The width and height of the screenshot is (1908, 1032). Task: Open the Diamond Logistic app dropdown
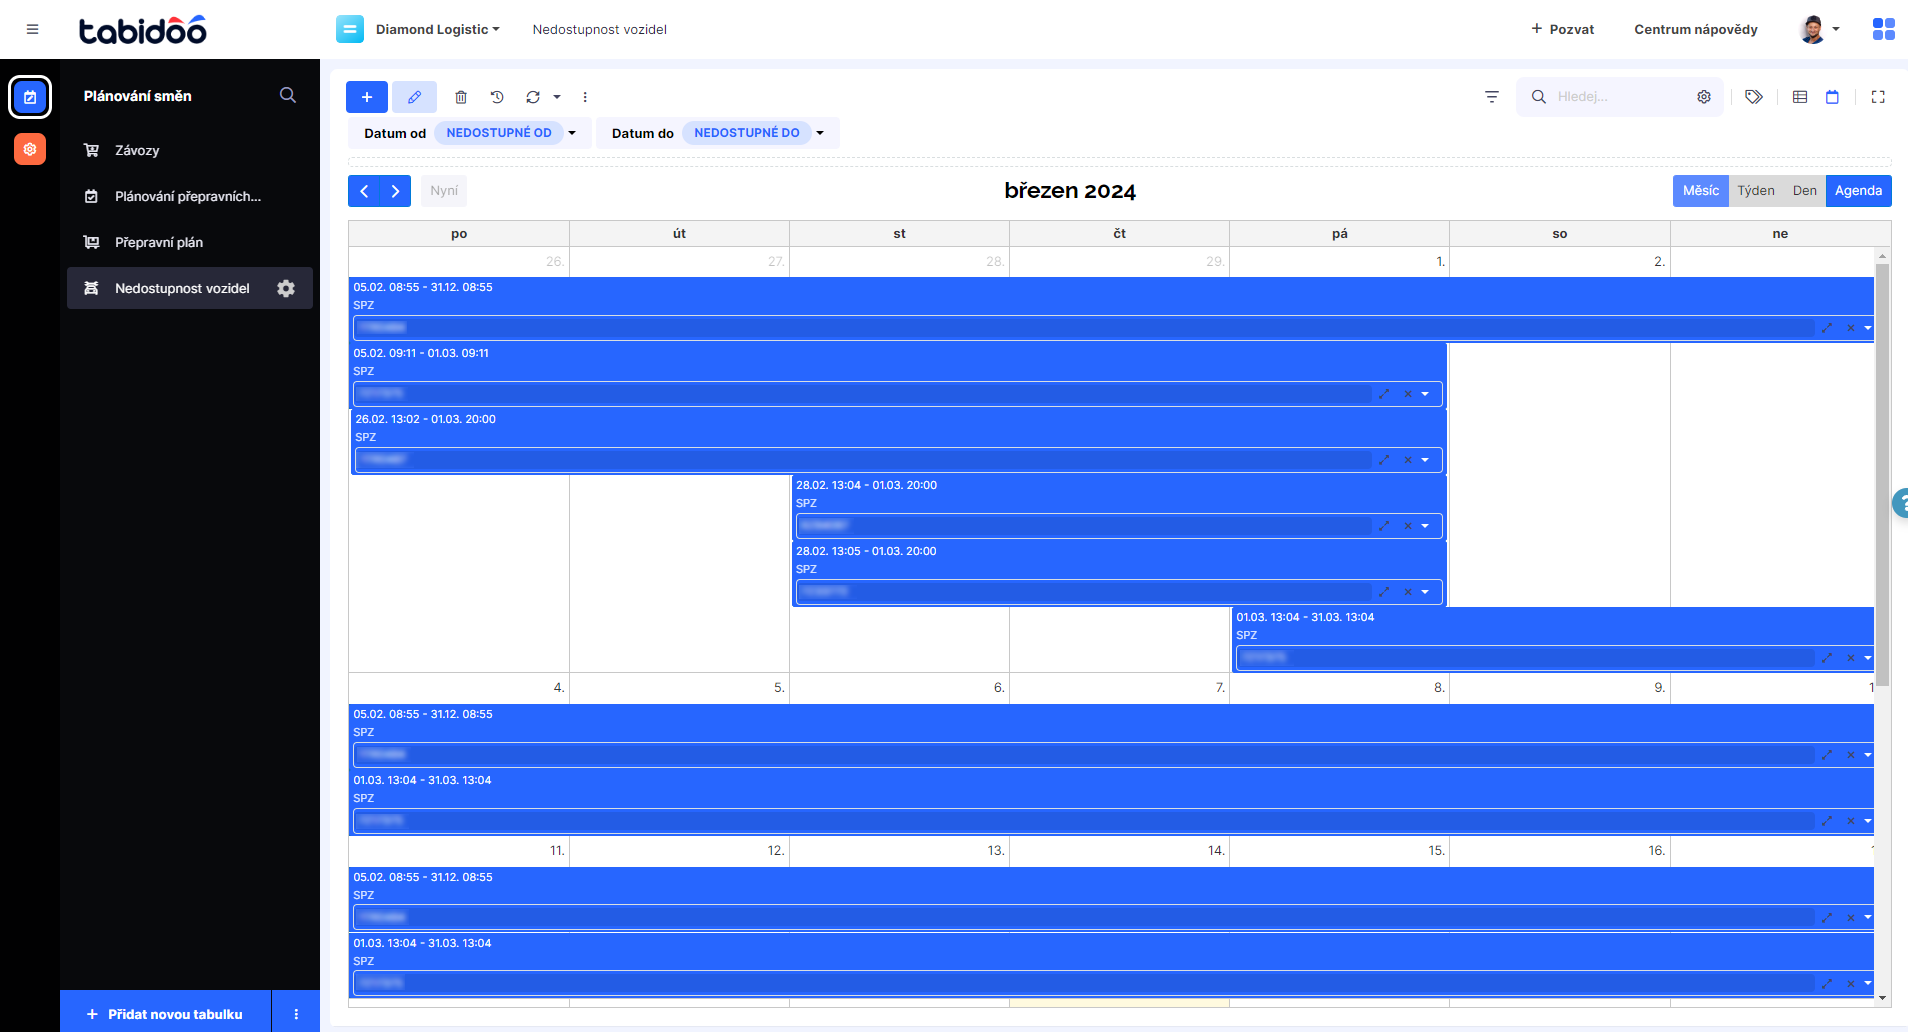(437, 29)
